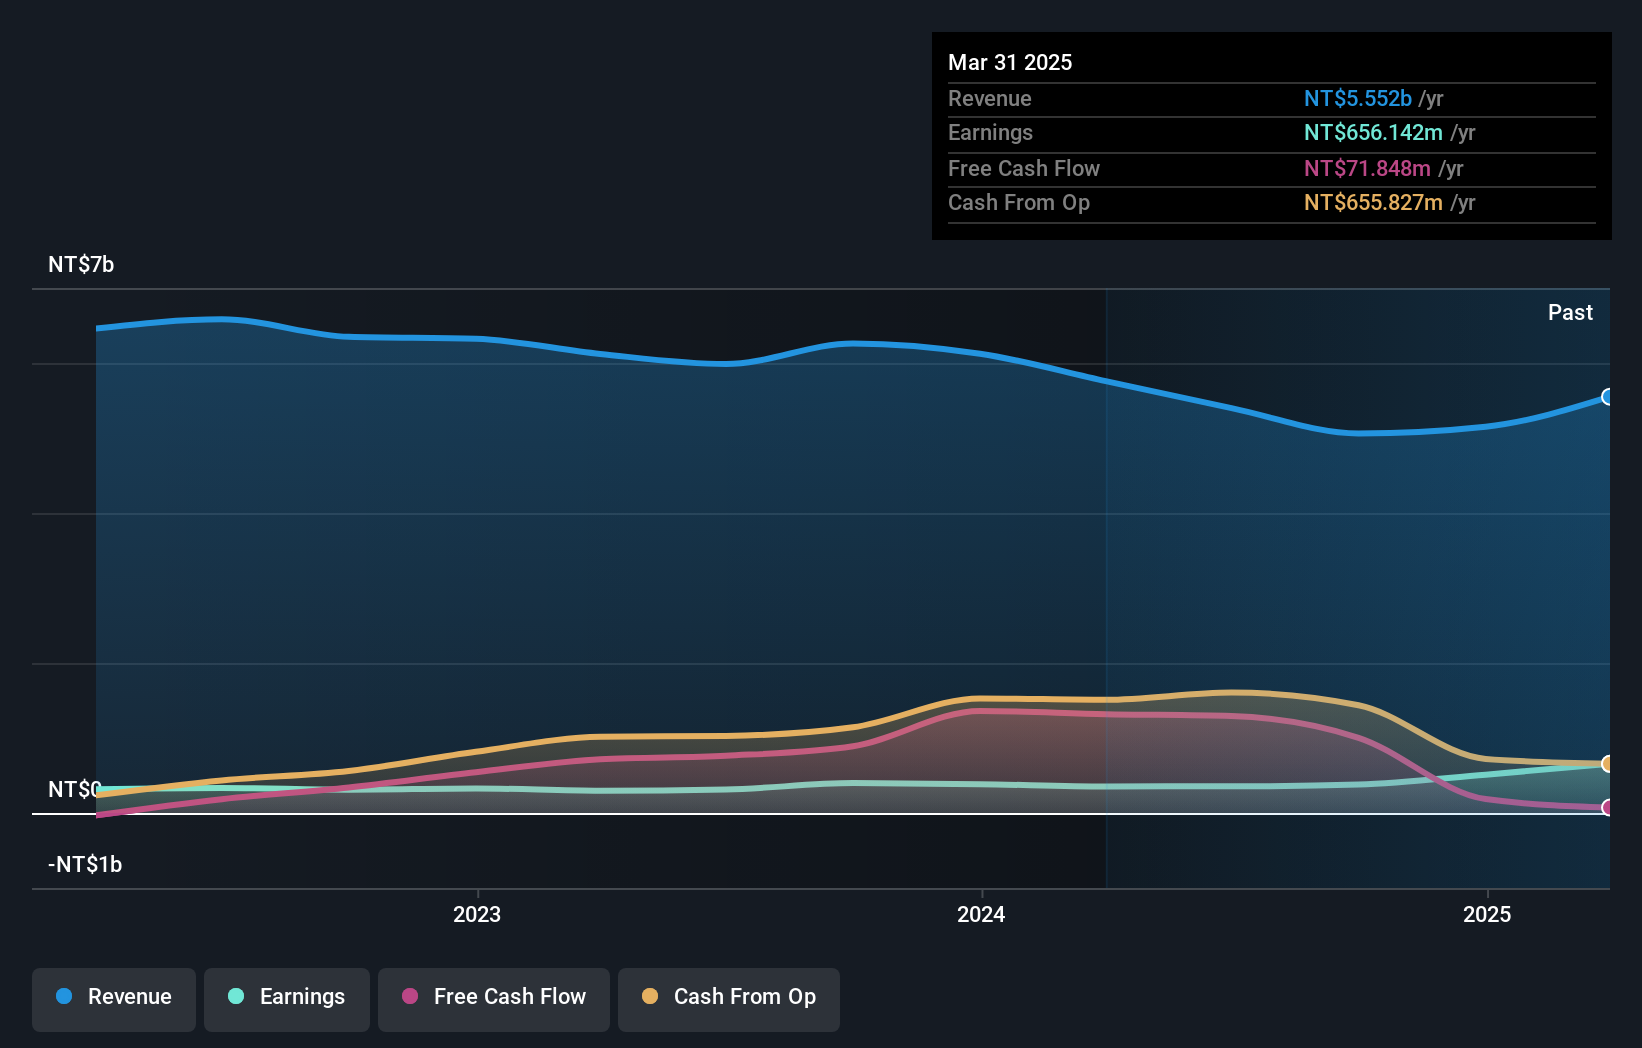Click the Past label on chart
1642x1048 pixels.
coord(1570,312)
